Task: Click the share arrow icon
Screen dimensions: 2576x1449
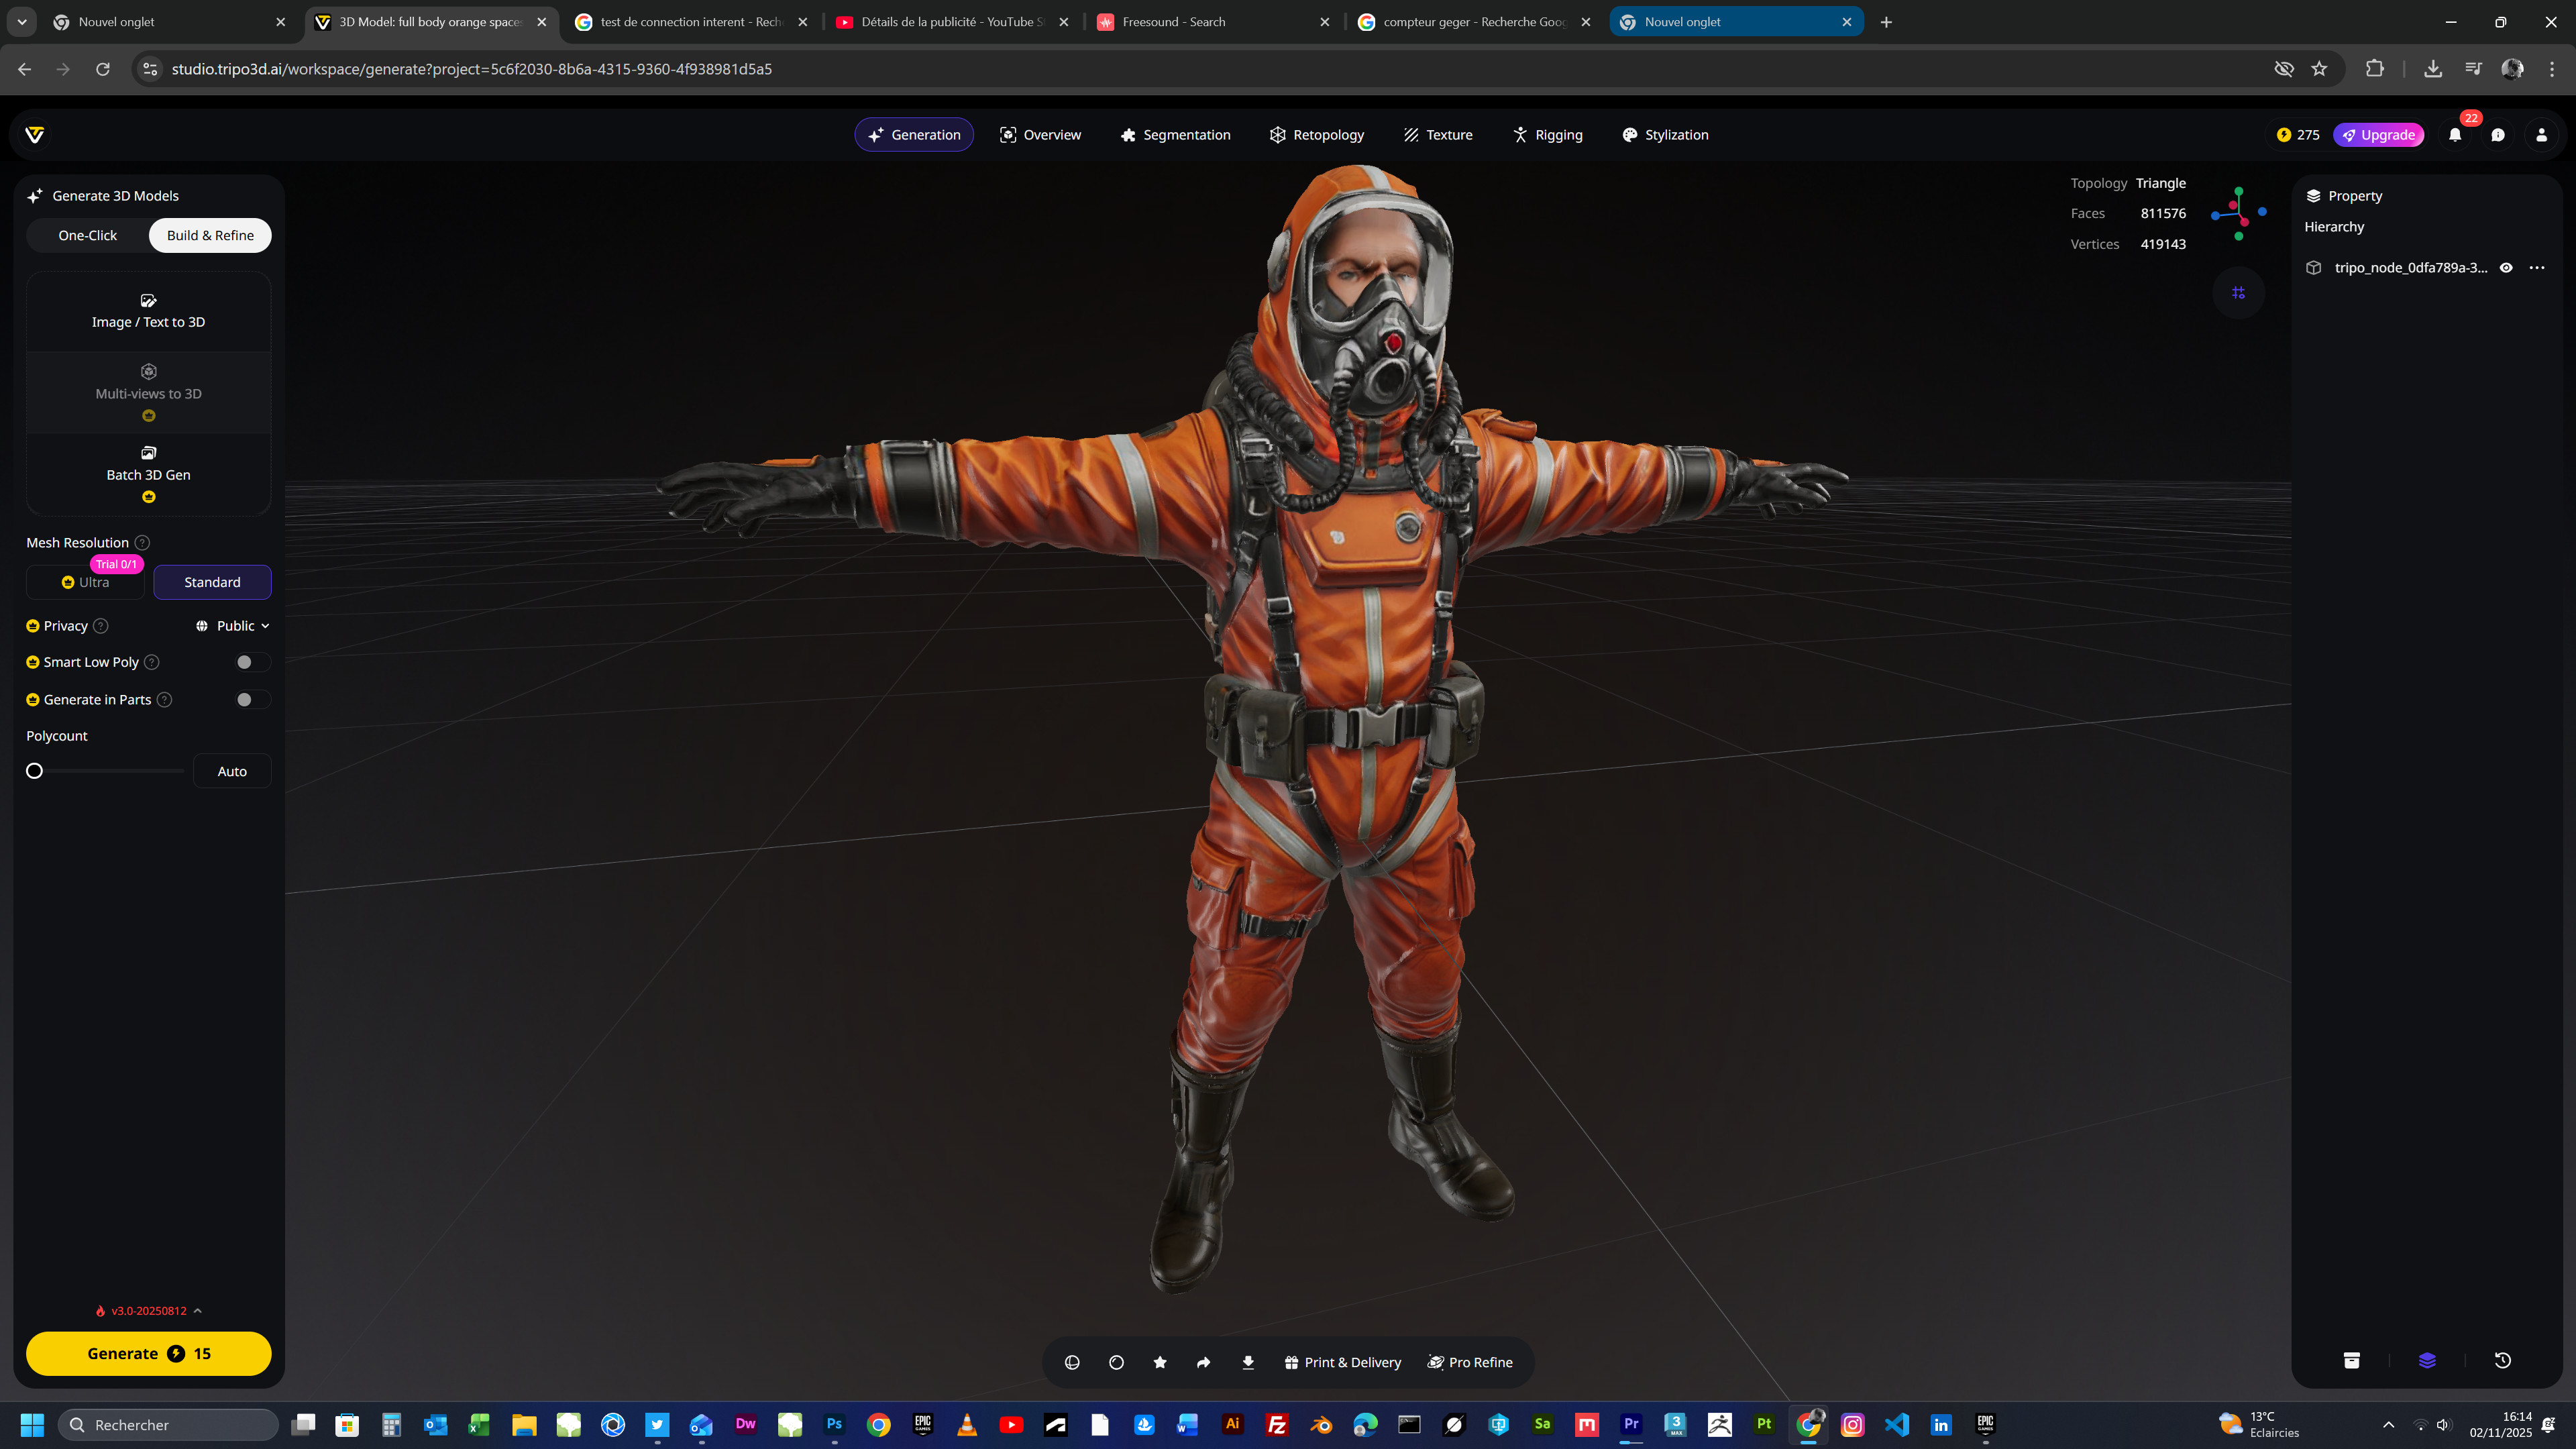Action: 1204,1362
